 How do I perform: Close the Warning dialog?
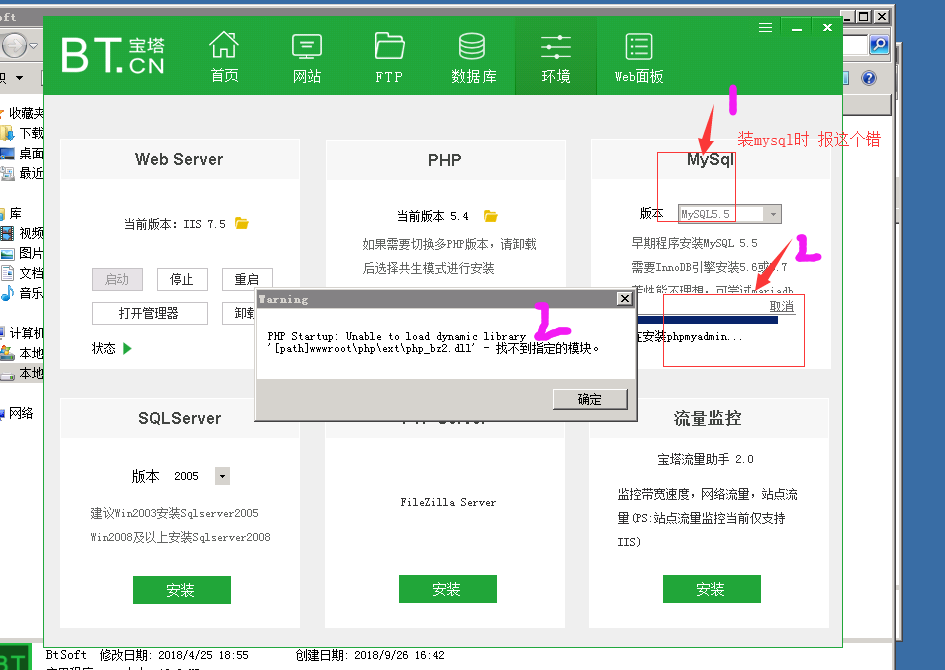point(625,298)
